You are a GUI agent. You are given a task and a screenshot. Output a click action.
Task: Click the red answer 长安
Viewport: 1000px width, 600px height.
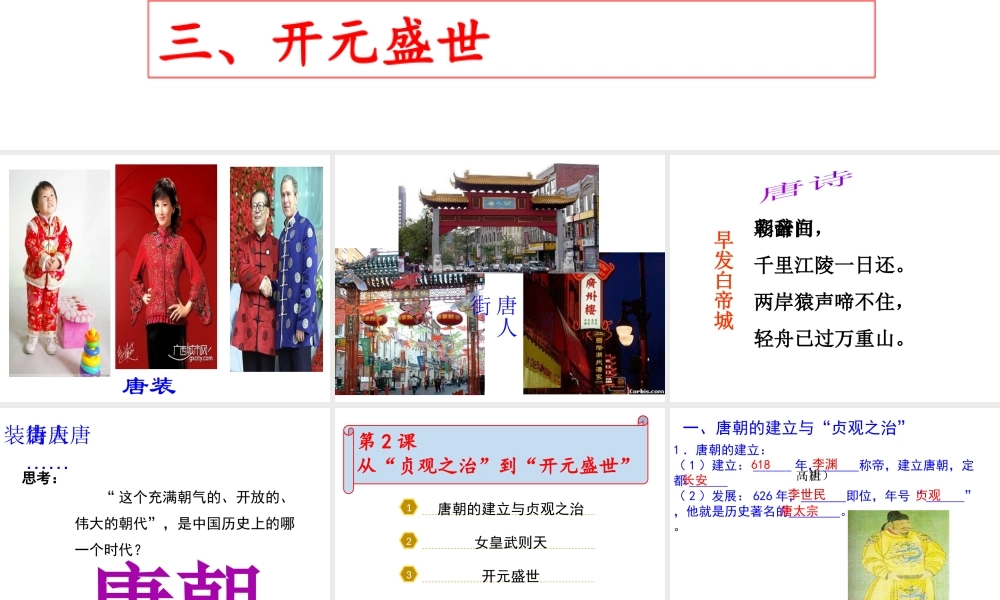point(695,480)
